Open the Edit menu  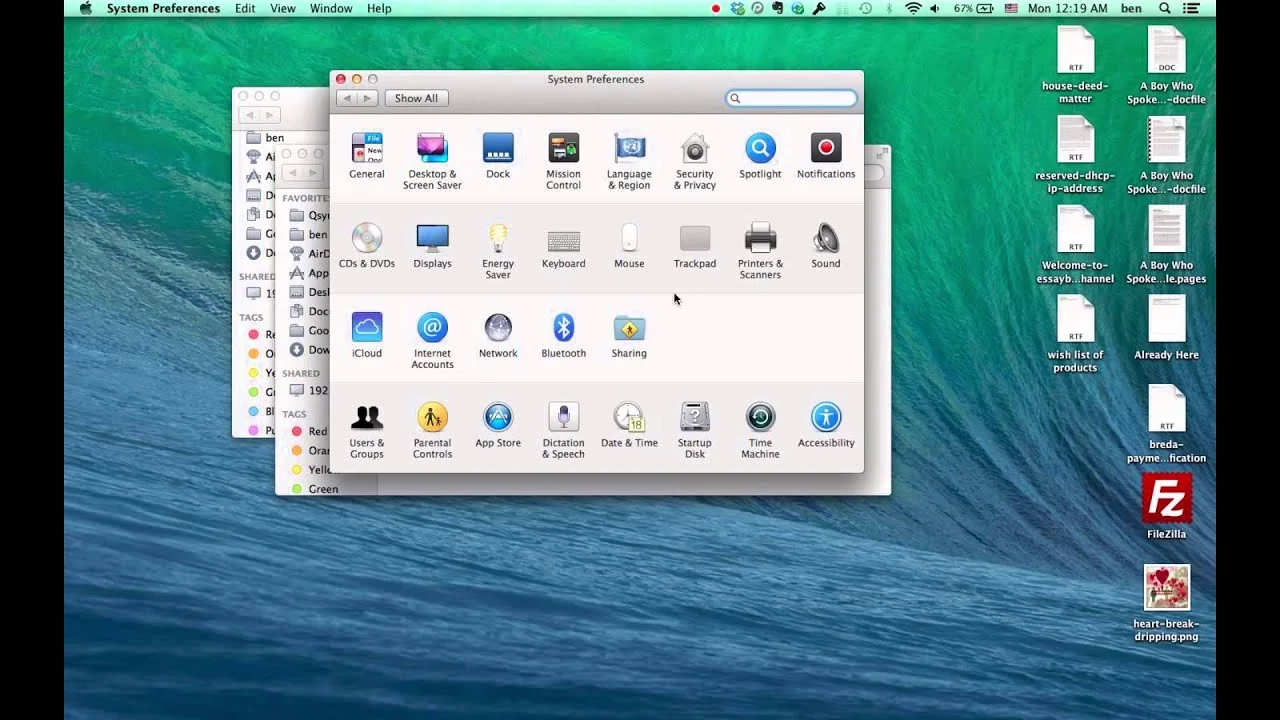(245, 8)
